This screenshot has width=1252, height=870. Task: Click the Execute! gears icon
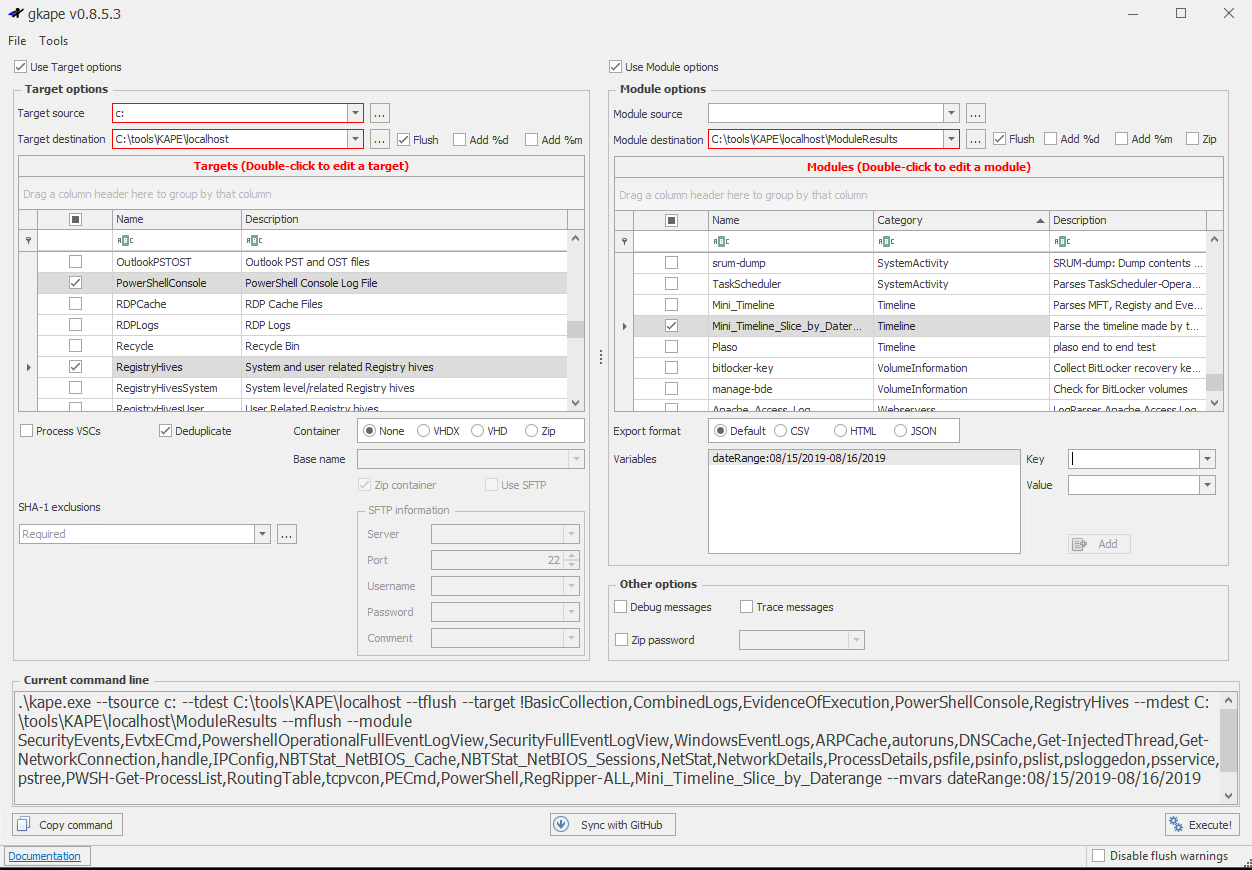1178,825
